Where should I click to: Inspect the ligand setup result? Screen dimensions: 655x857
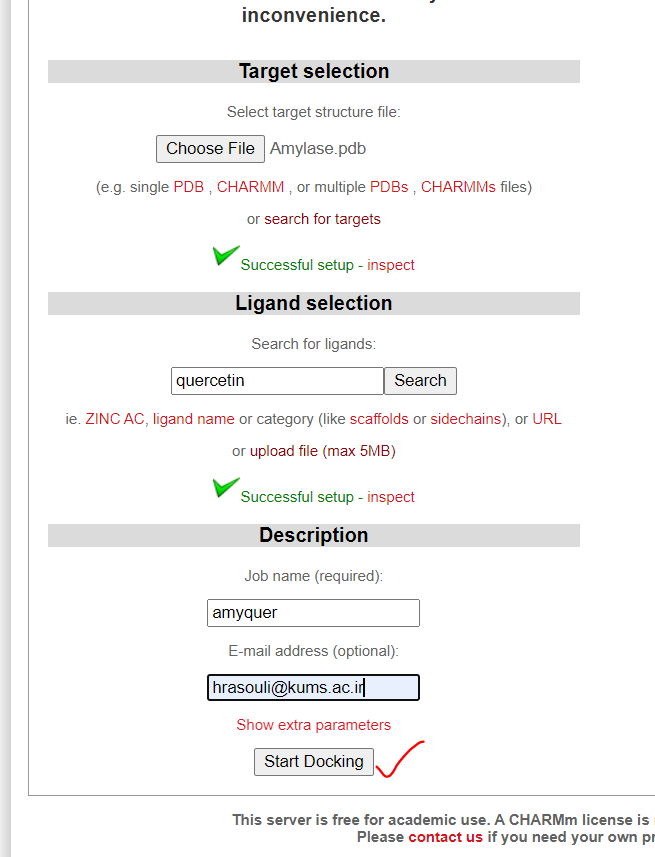pyautogui.click(x=391, y=496)
